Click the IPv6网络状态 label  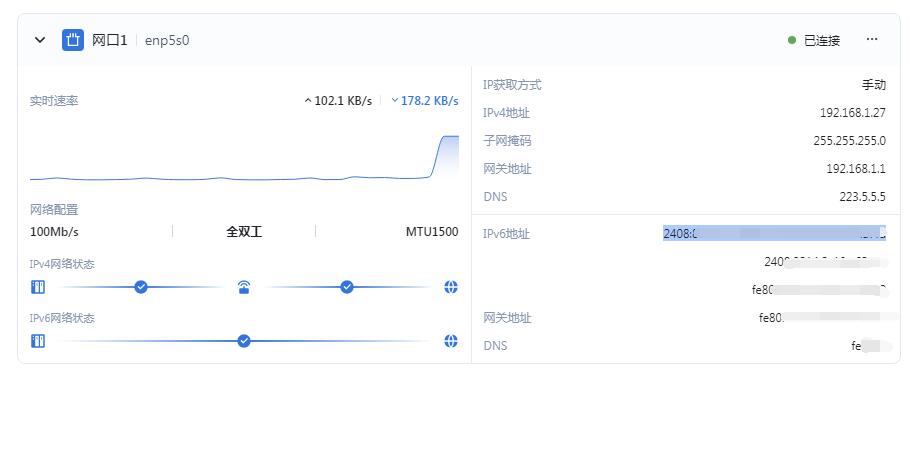pos(62,318)
